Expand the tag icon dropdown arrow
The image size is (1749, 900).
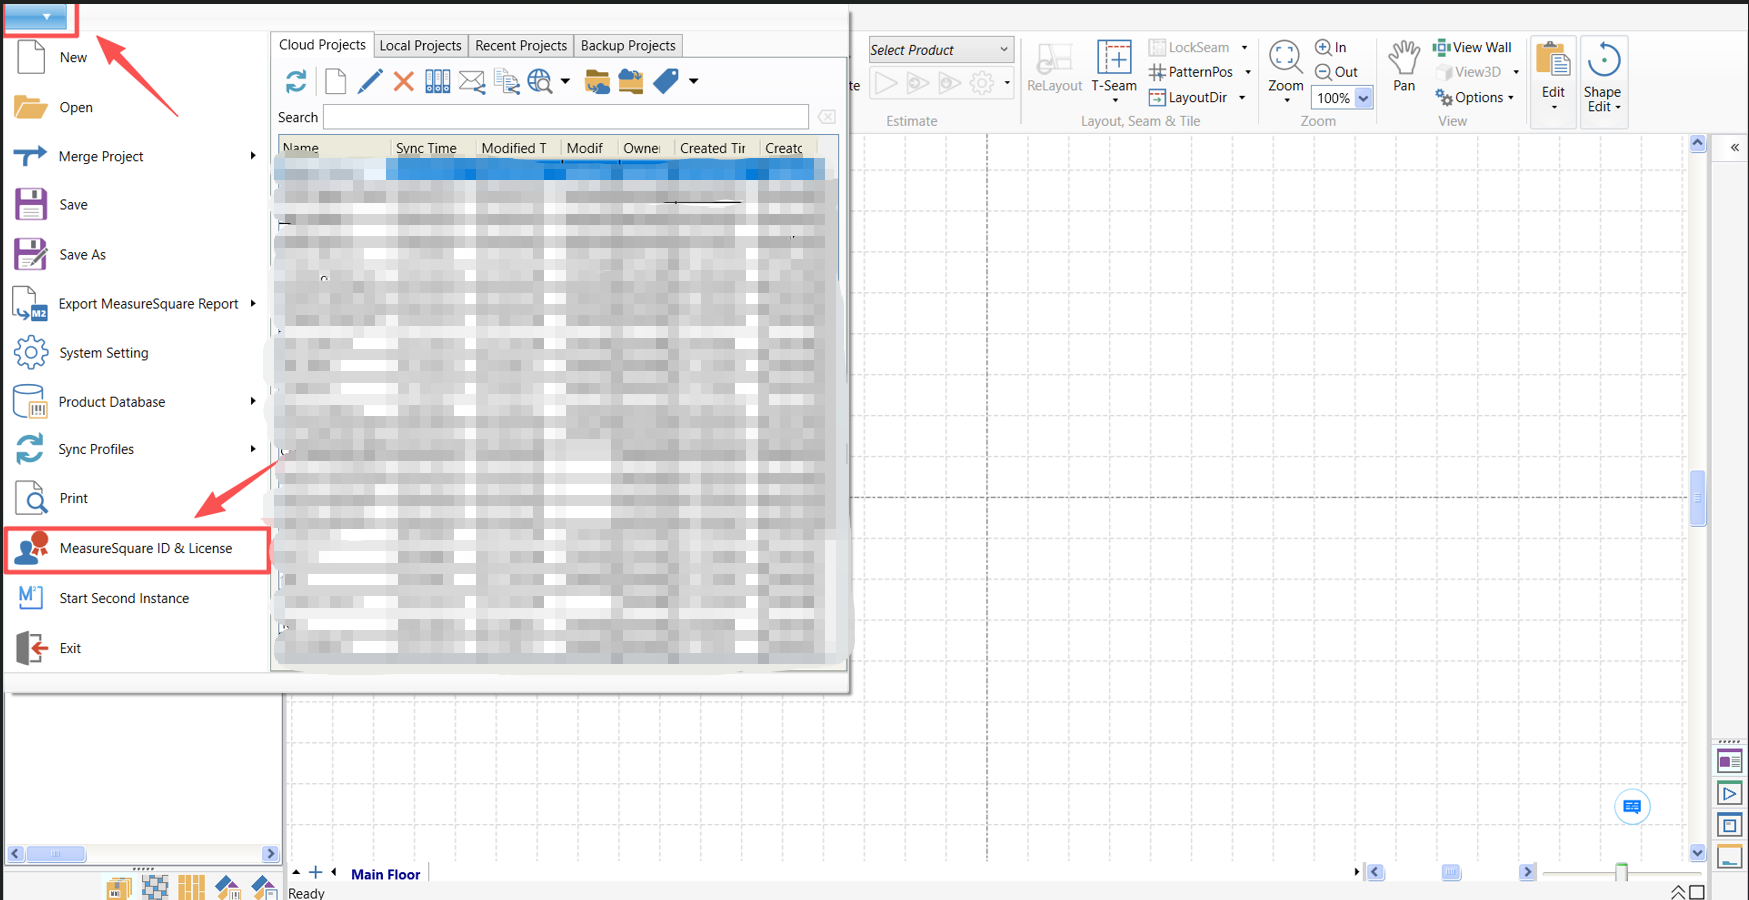(x=693, y=81)
